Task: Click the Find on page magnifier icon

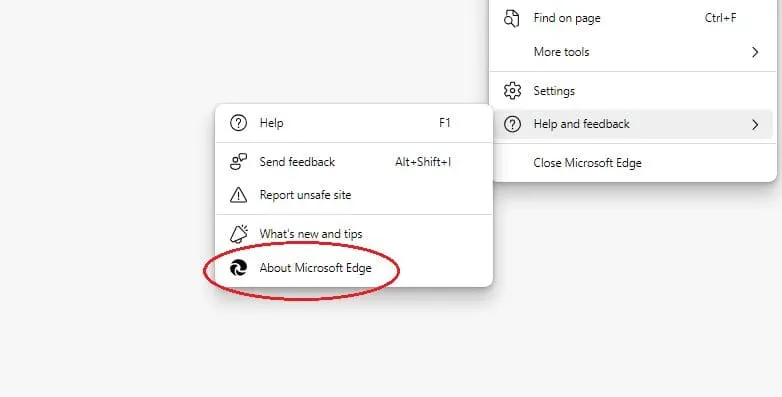Action: coord(512,18)
